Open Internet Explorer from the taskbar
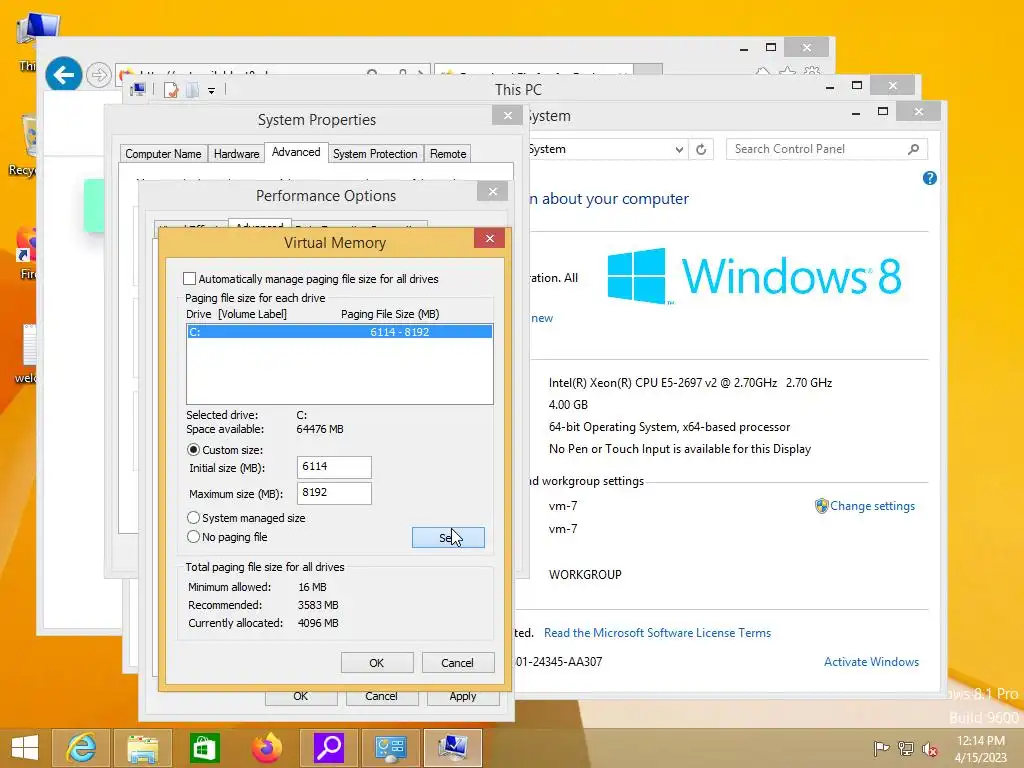 pos(81,748)
